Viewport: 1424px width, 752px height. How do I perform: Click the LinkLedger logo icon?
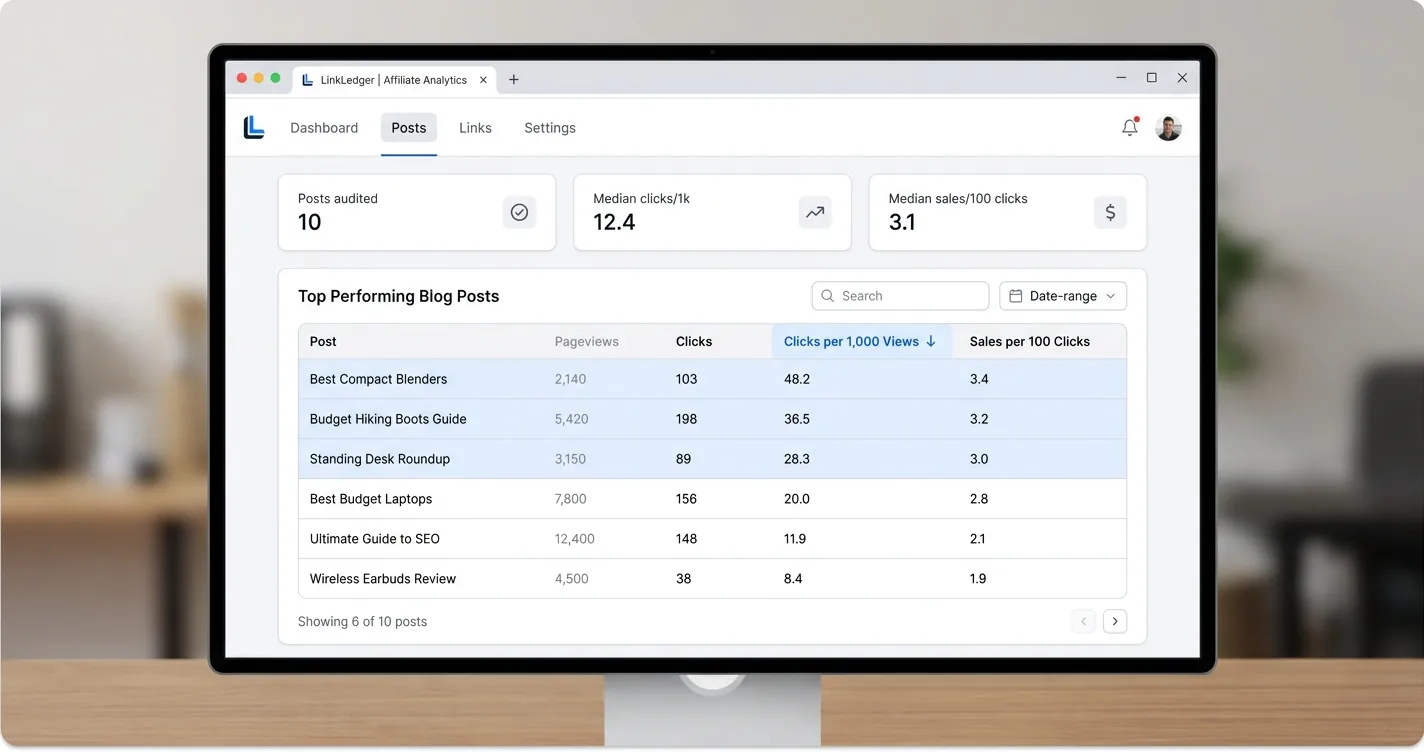(x=254, y=127)
